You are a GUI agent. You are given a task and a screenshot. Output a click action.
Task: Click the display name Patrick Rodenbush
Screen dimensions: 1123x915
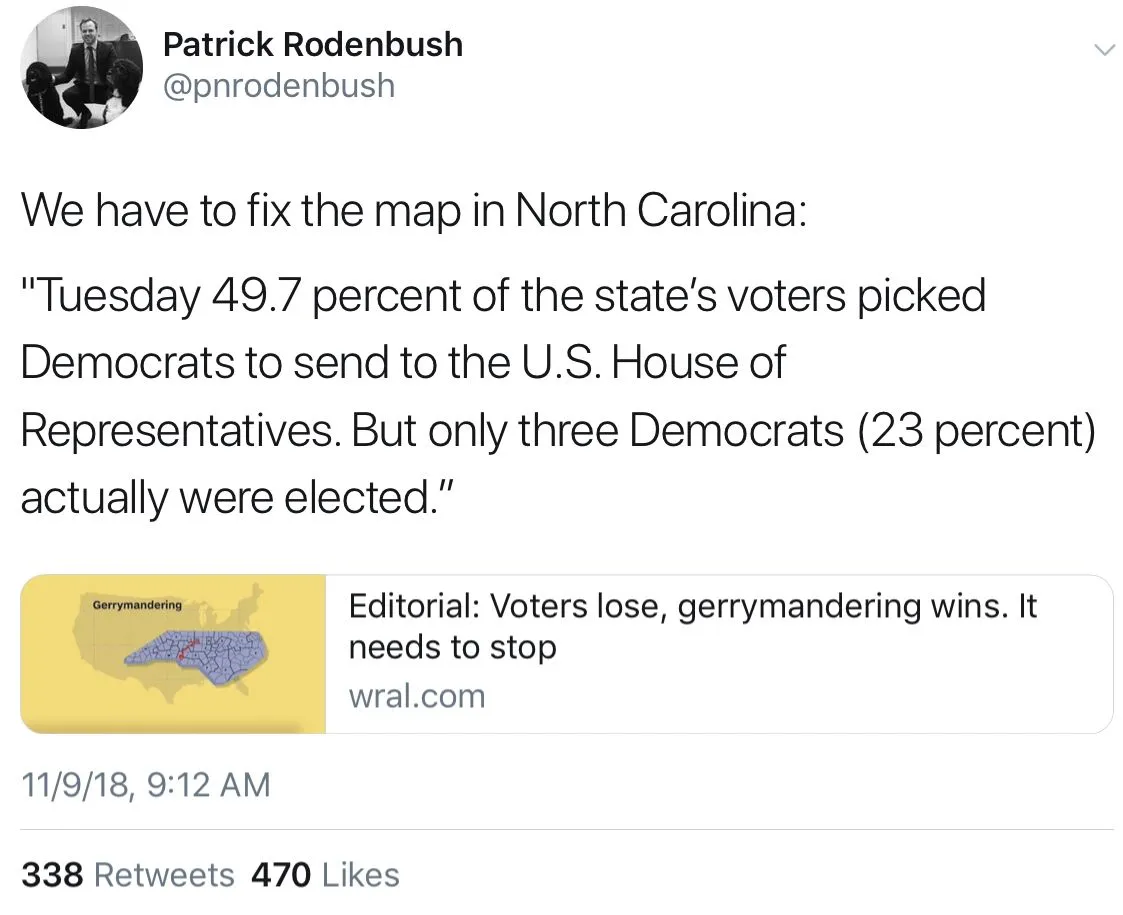(312, 44)
